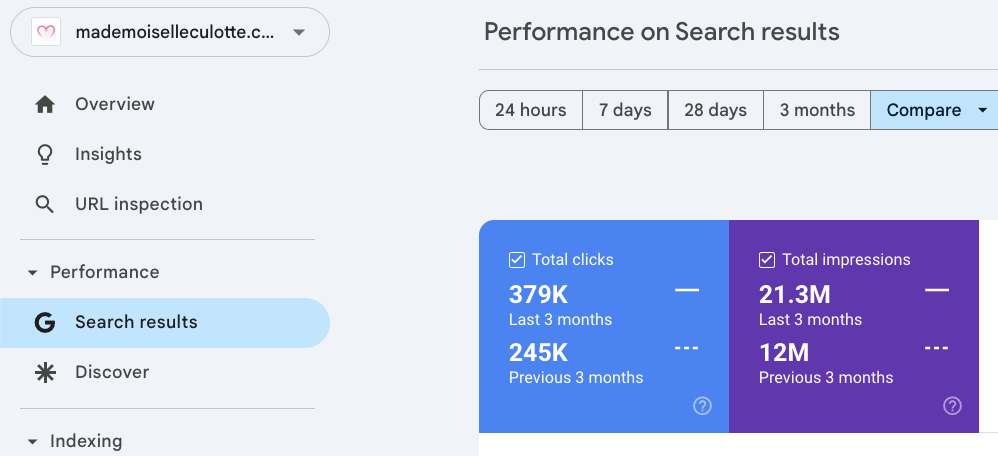Open Discover performance report

112,372
